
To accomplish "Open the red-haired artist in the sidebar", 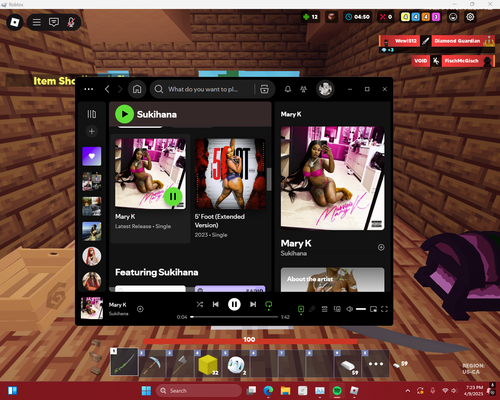I will tap(92, 256).
